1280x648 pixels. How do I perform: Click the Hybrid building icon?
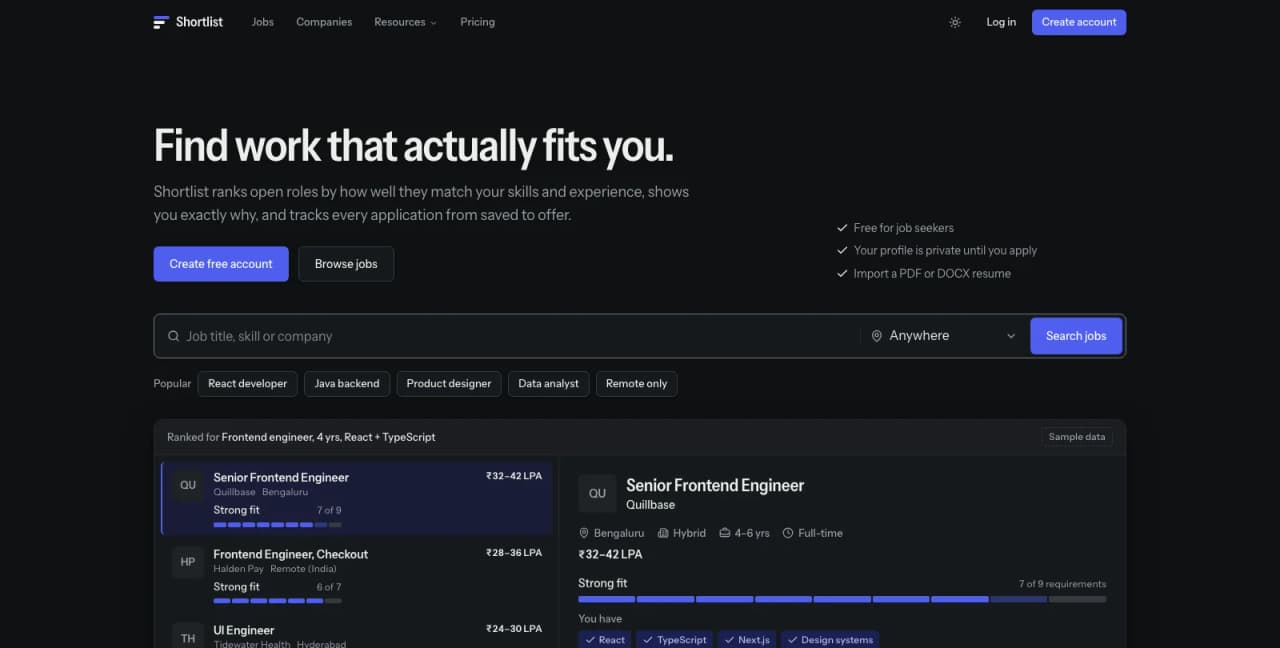[x=664, y=533]
